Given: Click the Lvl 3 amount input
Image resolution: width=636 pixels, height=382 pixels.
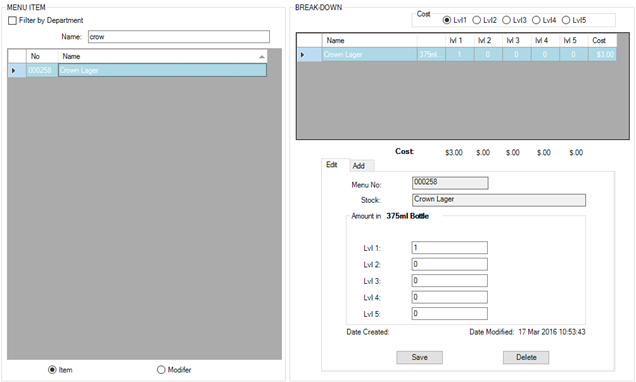Looking at the screenshot, I should (x=449, y=281).
